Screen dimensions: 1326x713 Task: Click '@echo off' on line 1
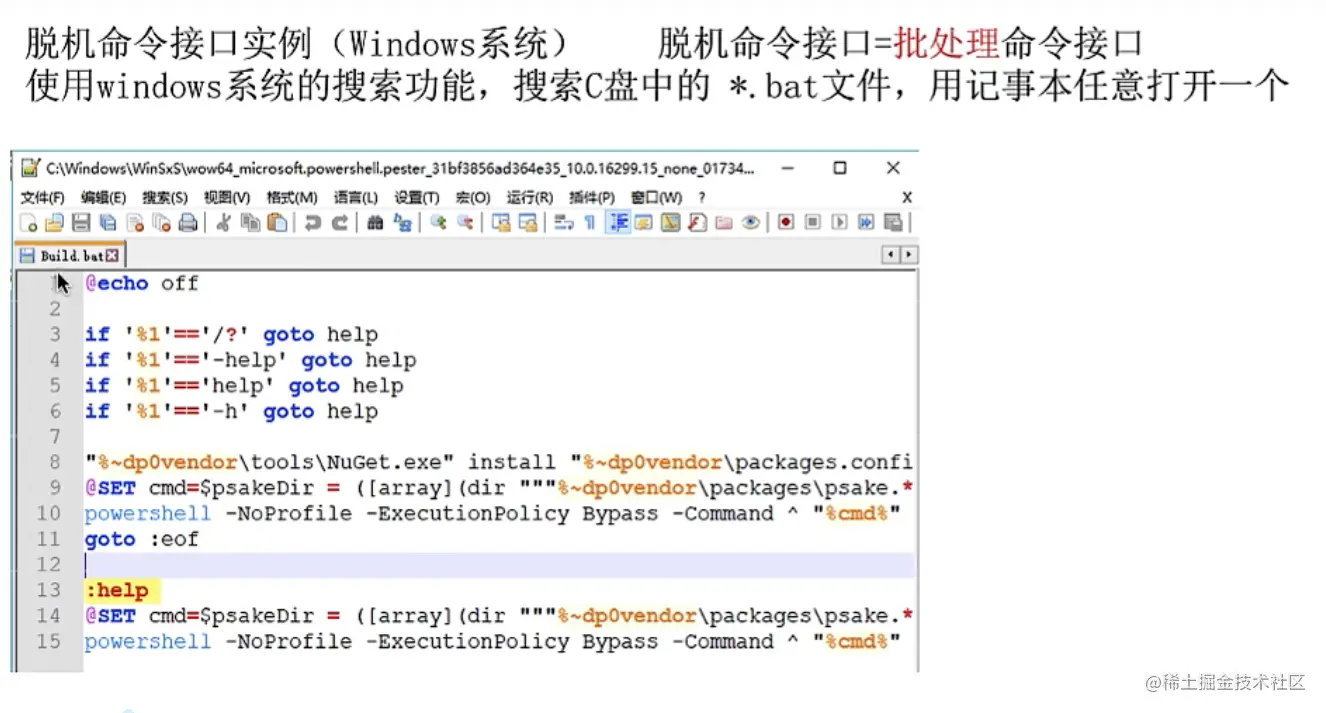pos(141,284)
